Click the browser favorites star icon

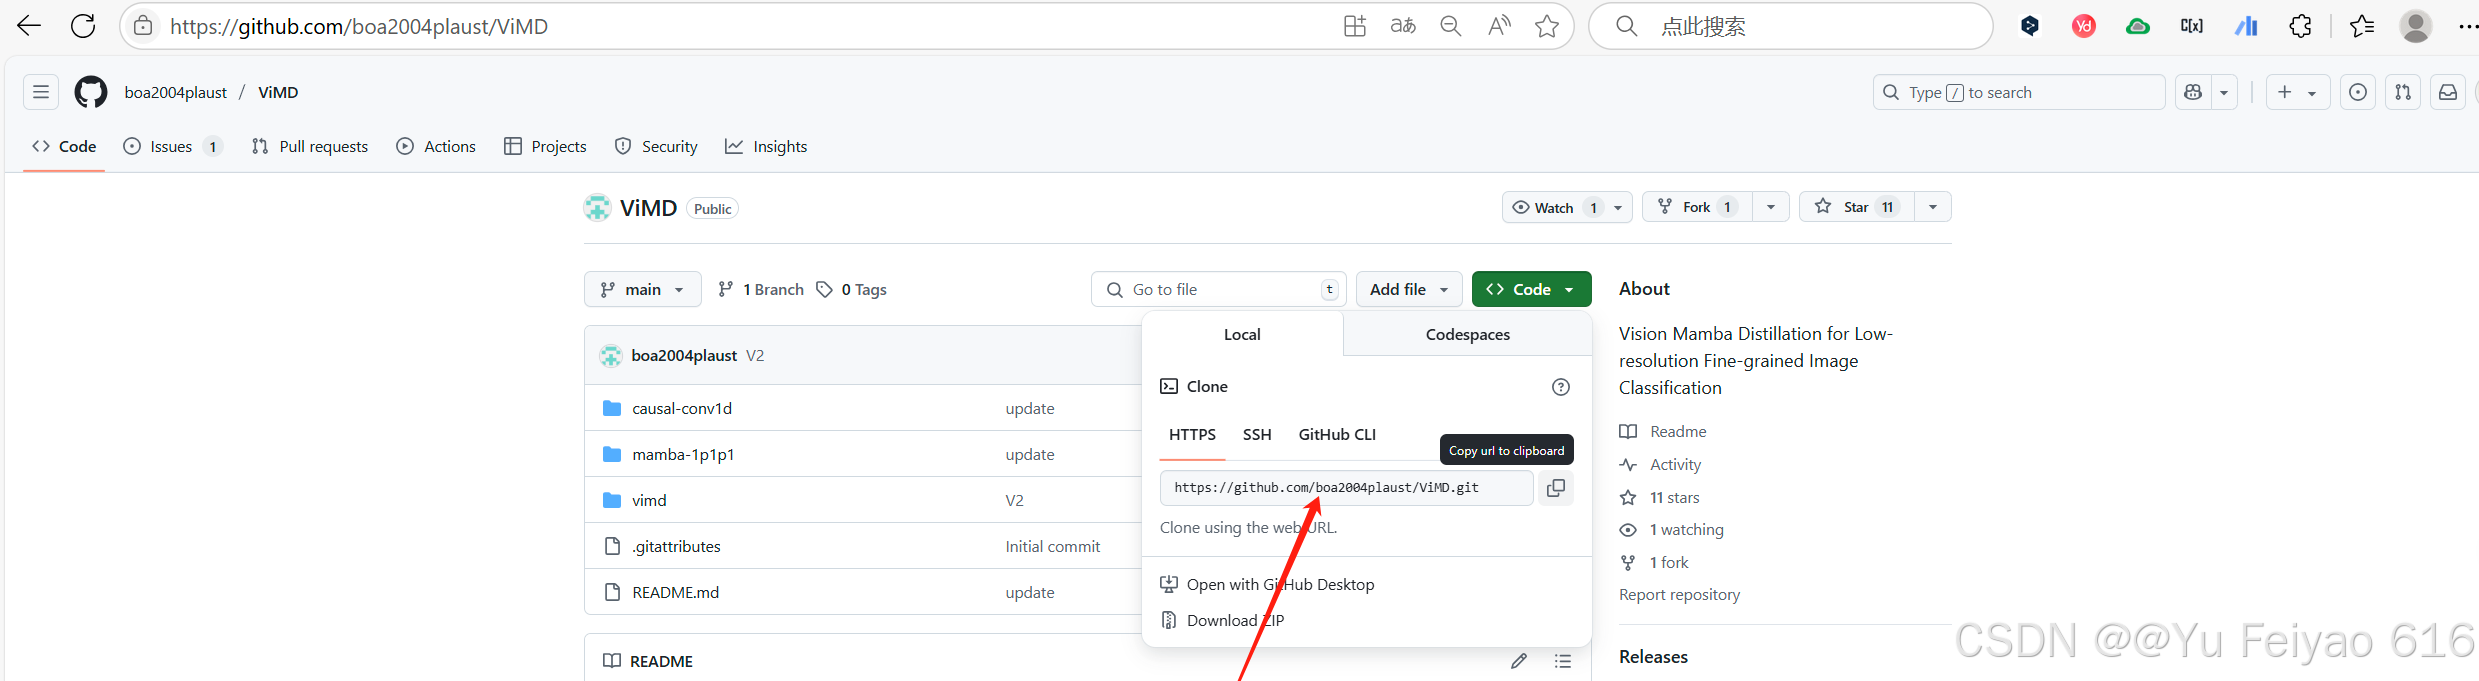(1547, 26)
